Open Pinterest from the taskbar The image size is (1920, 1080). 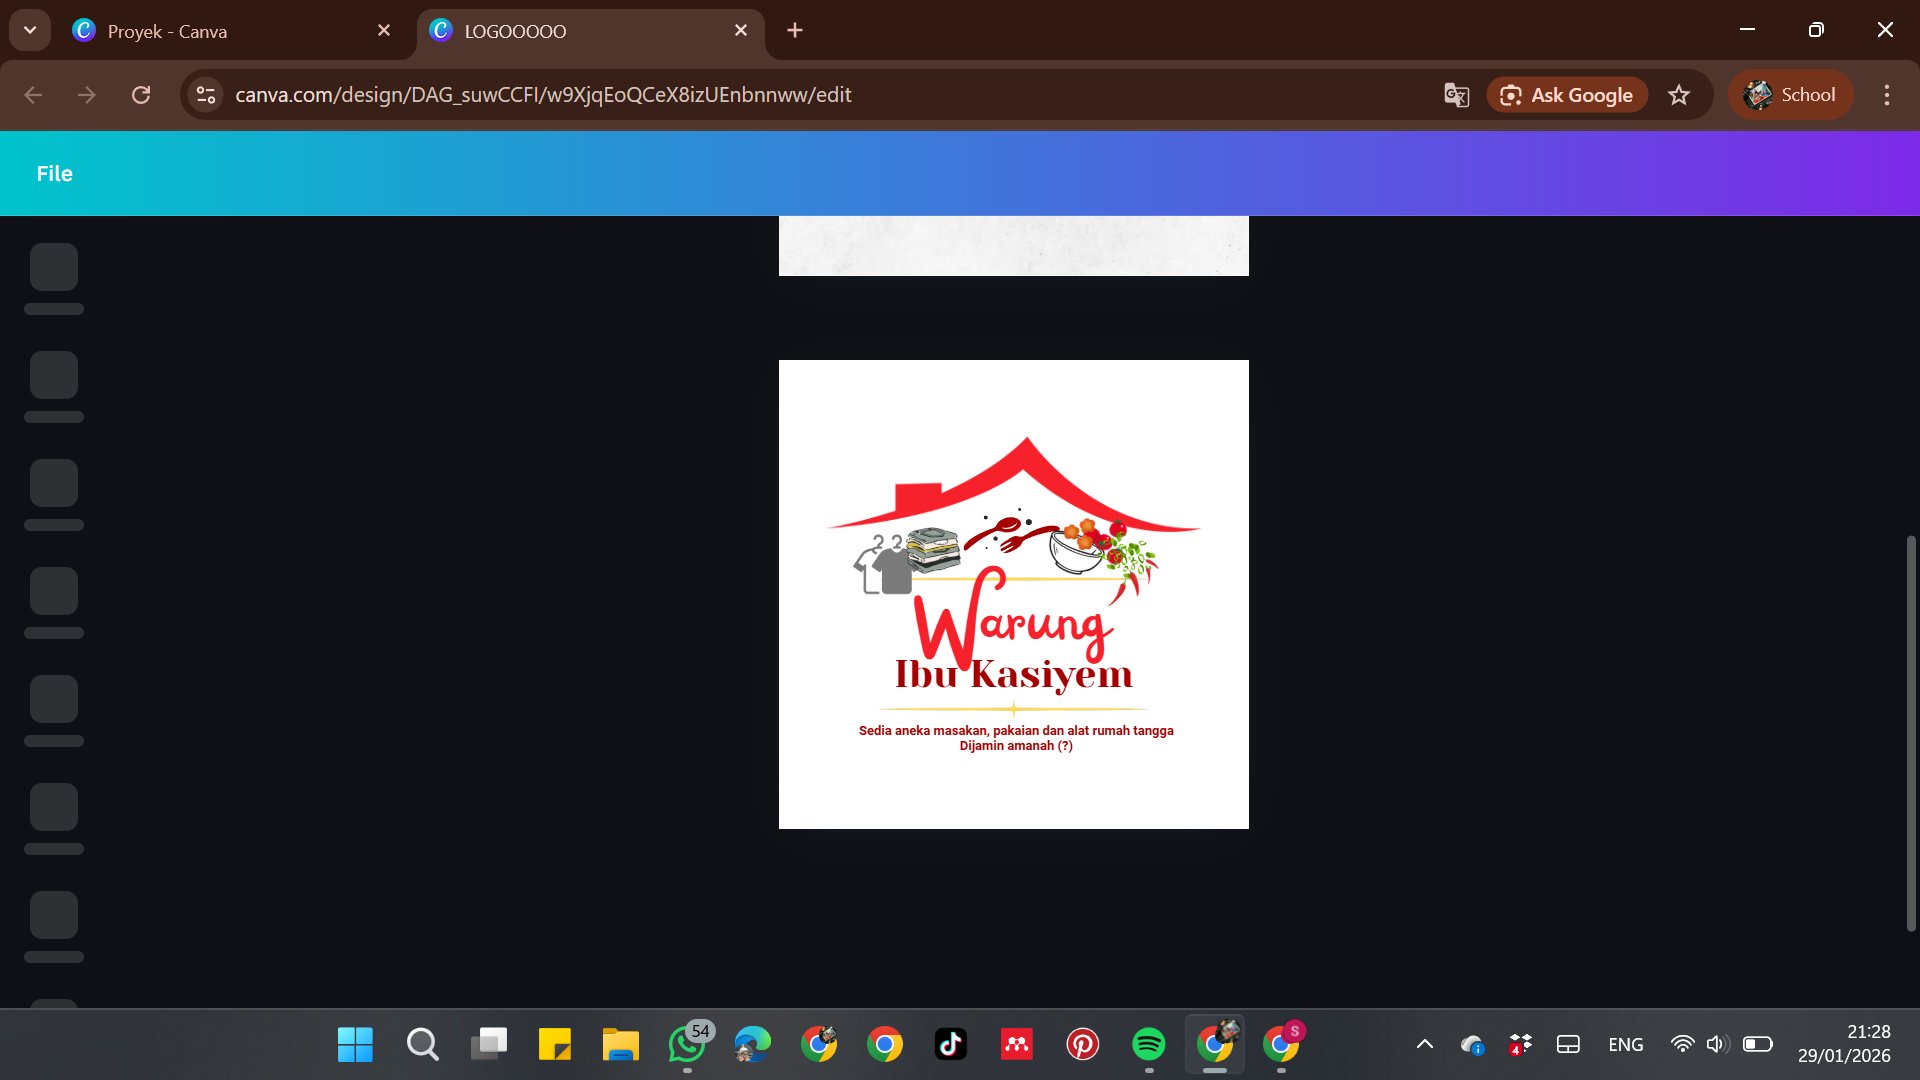pyautogui.click(x=1082, y=1044)
